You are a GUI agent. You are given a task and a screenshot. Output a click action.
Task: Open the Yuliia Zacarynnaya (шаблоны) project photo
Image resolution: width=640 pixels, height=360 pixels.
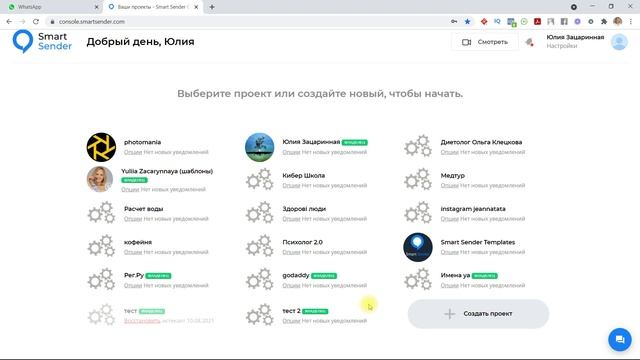(100, 179)
